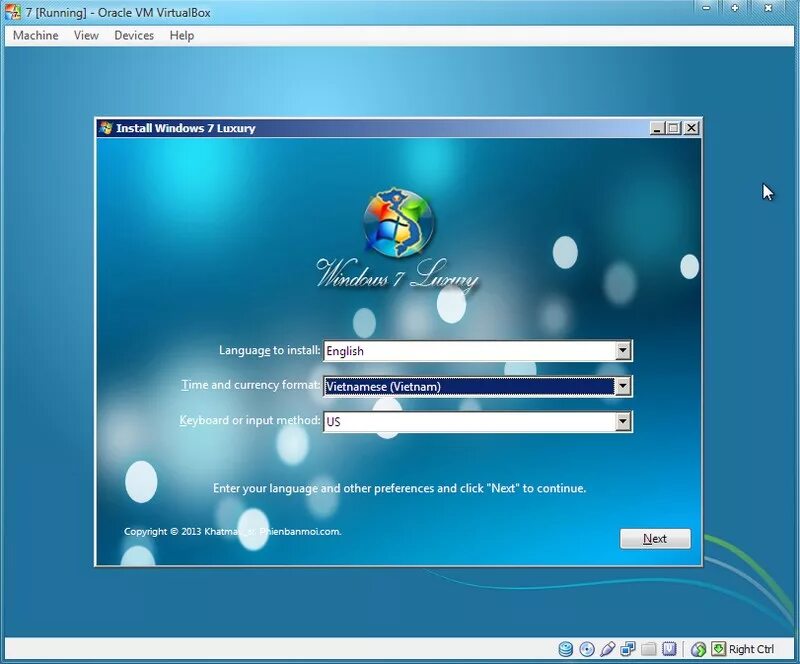Expand the Time and currency format dropdown arrow
The image size is (800, 664).
click(622, 386)
